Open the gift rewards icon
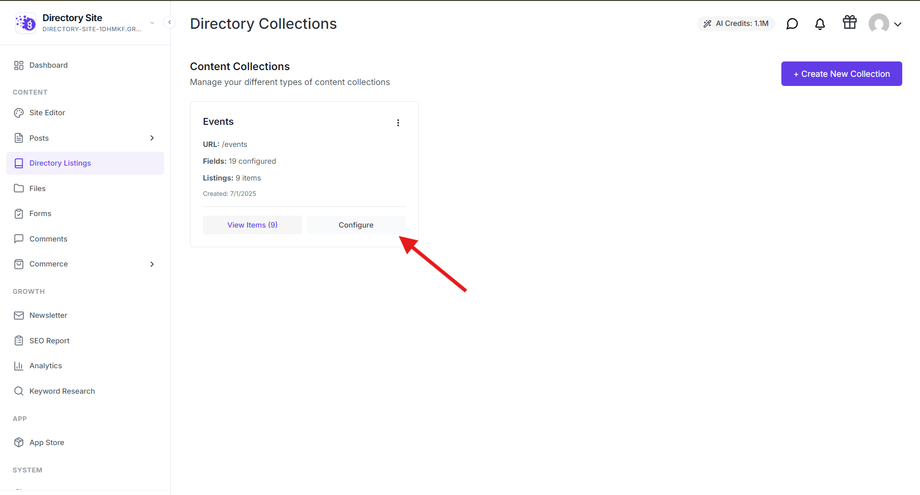The width and height of the screenshot is (920, 495). tap(850, 22)
